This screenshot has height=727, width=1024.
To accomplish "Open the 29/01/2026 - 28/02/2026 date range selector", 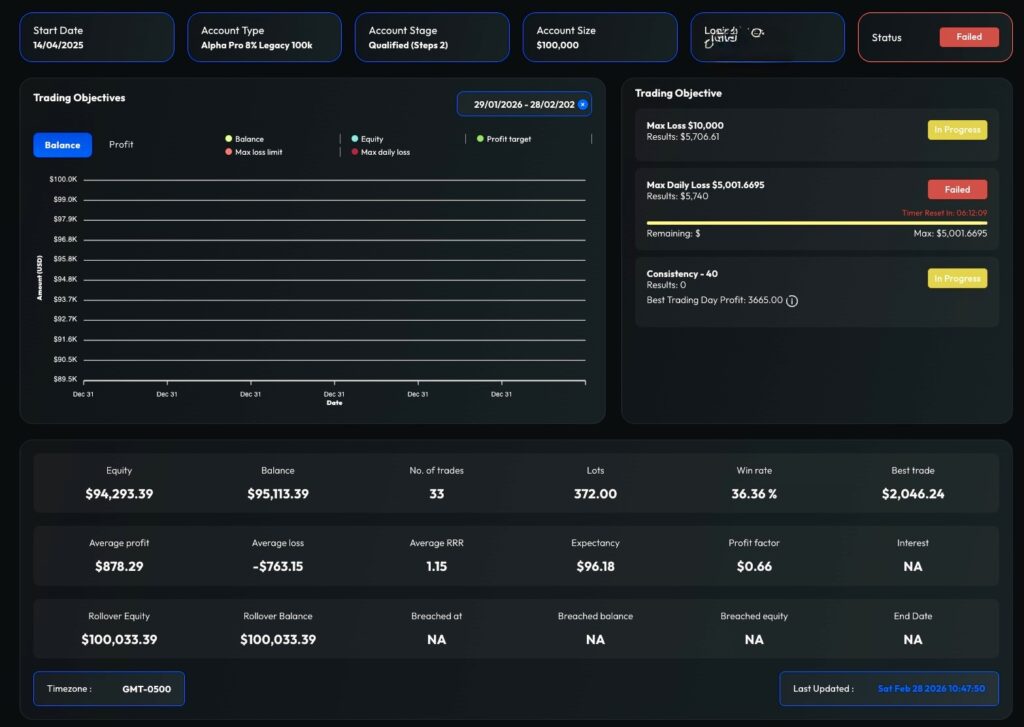I will point(520,104).
